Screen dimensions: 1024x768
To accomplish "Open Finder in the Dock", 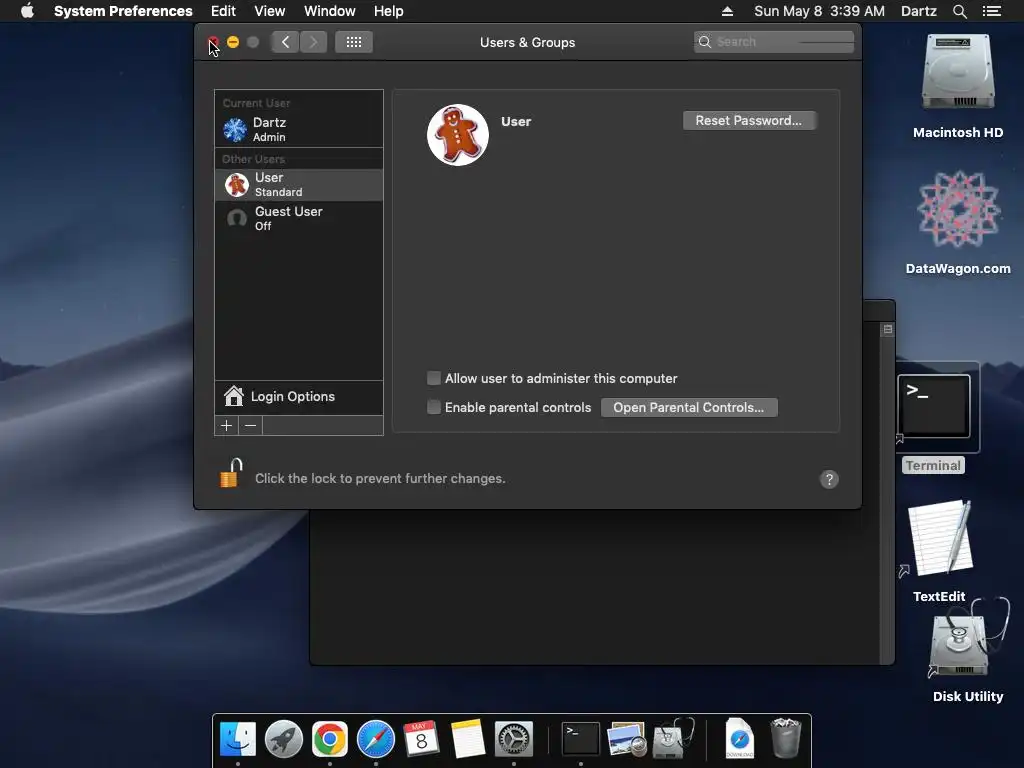I will (x=238, y=739).
